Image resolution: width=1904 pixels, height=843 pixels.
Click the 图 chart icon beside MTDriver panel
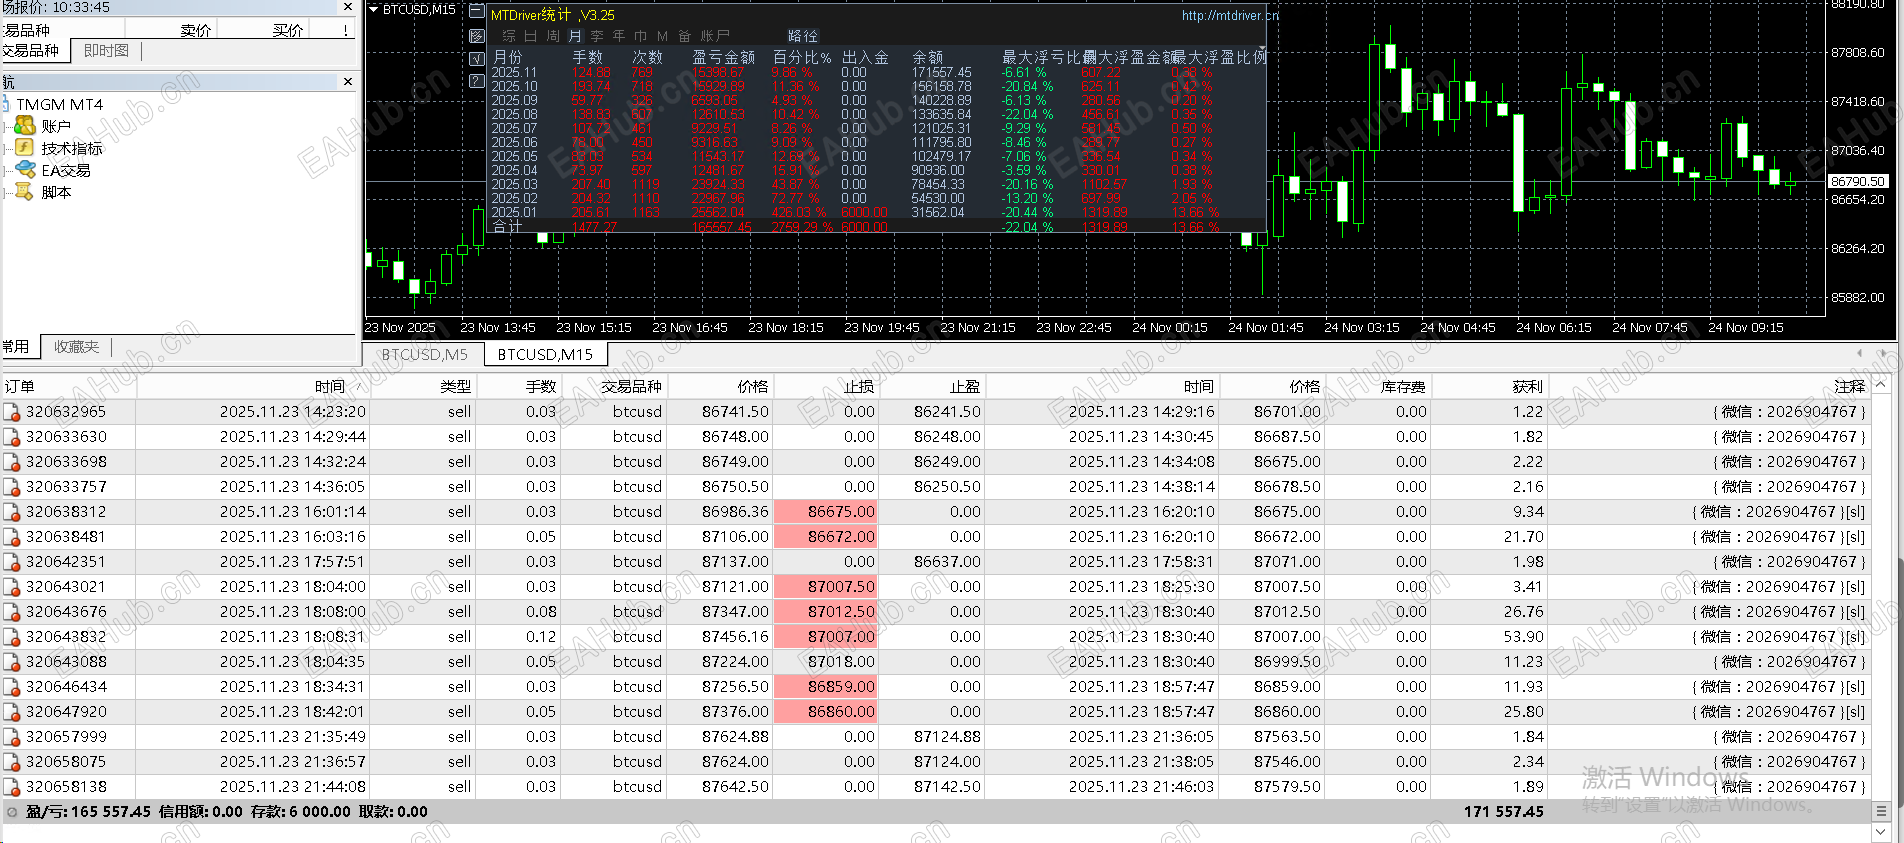coord(477,36)
